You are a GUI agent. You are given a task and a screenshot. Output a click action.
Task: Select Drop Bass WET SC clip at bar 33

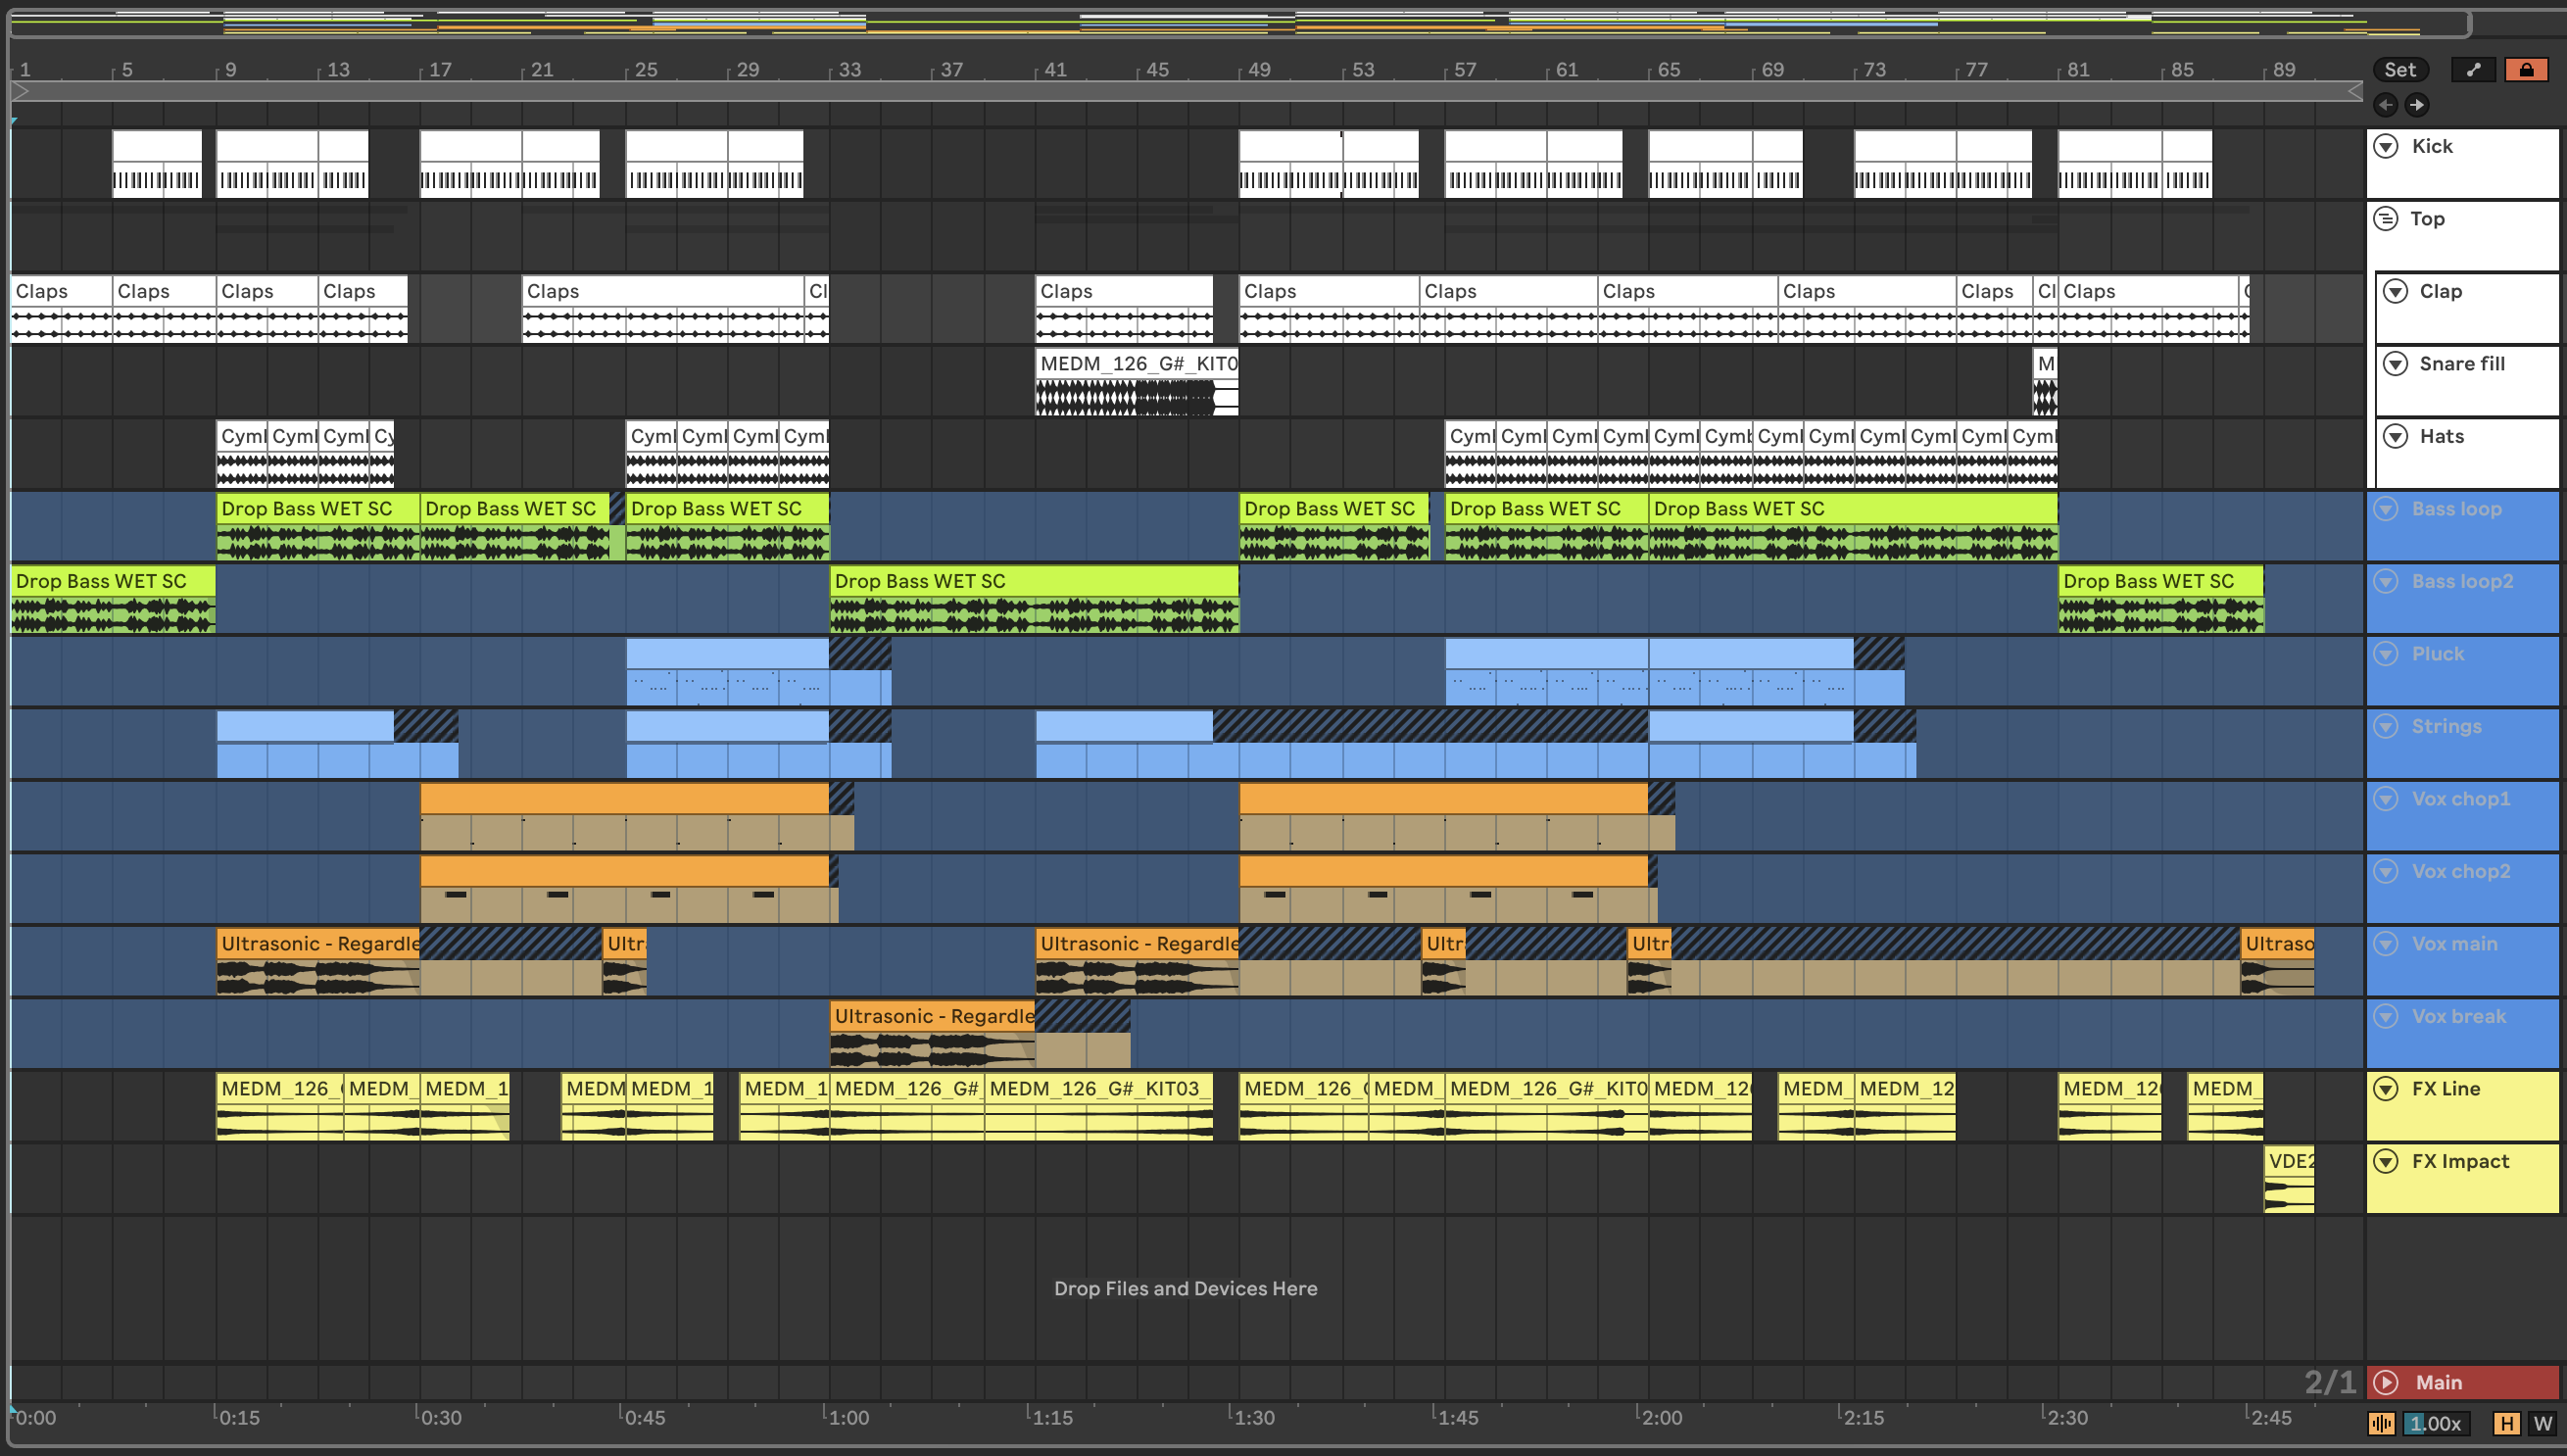1034,599
